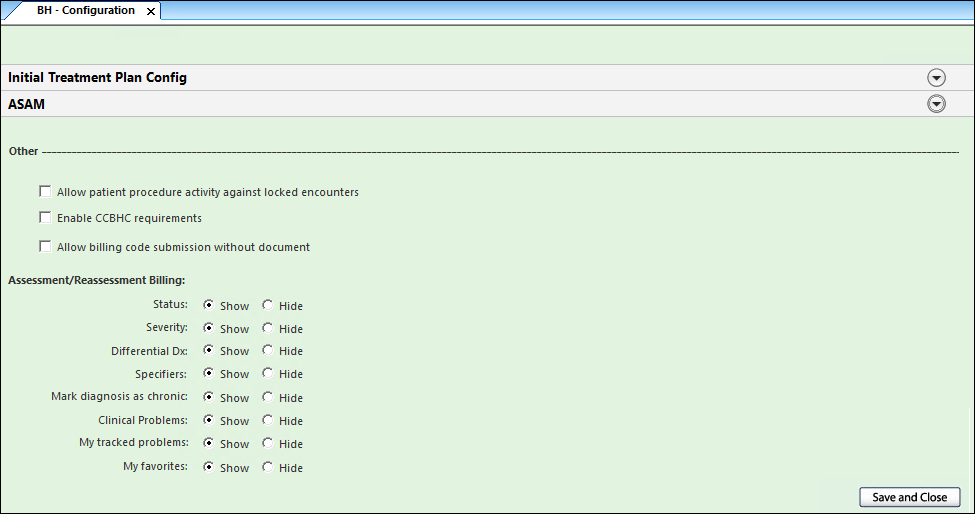Viewport: 975px width, 514px height.
Task: Enable Allow patient procedure activity against locked encounters
Action: click(45, 191)
